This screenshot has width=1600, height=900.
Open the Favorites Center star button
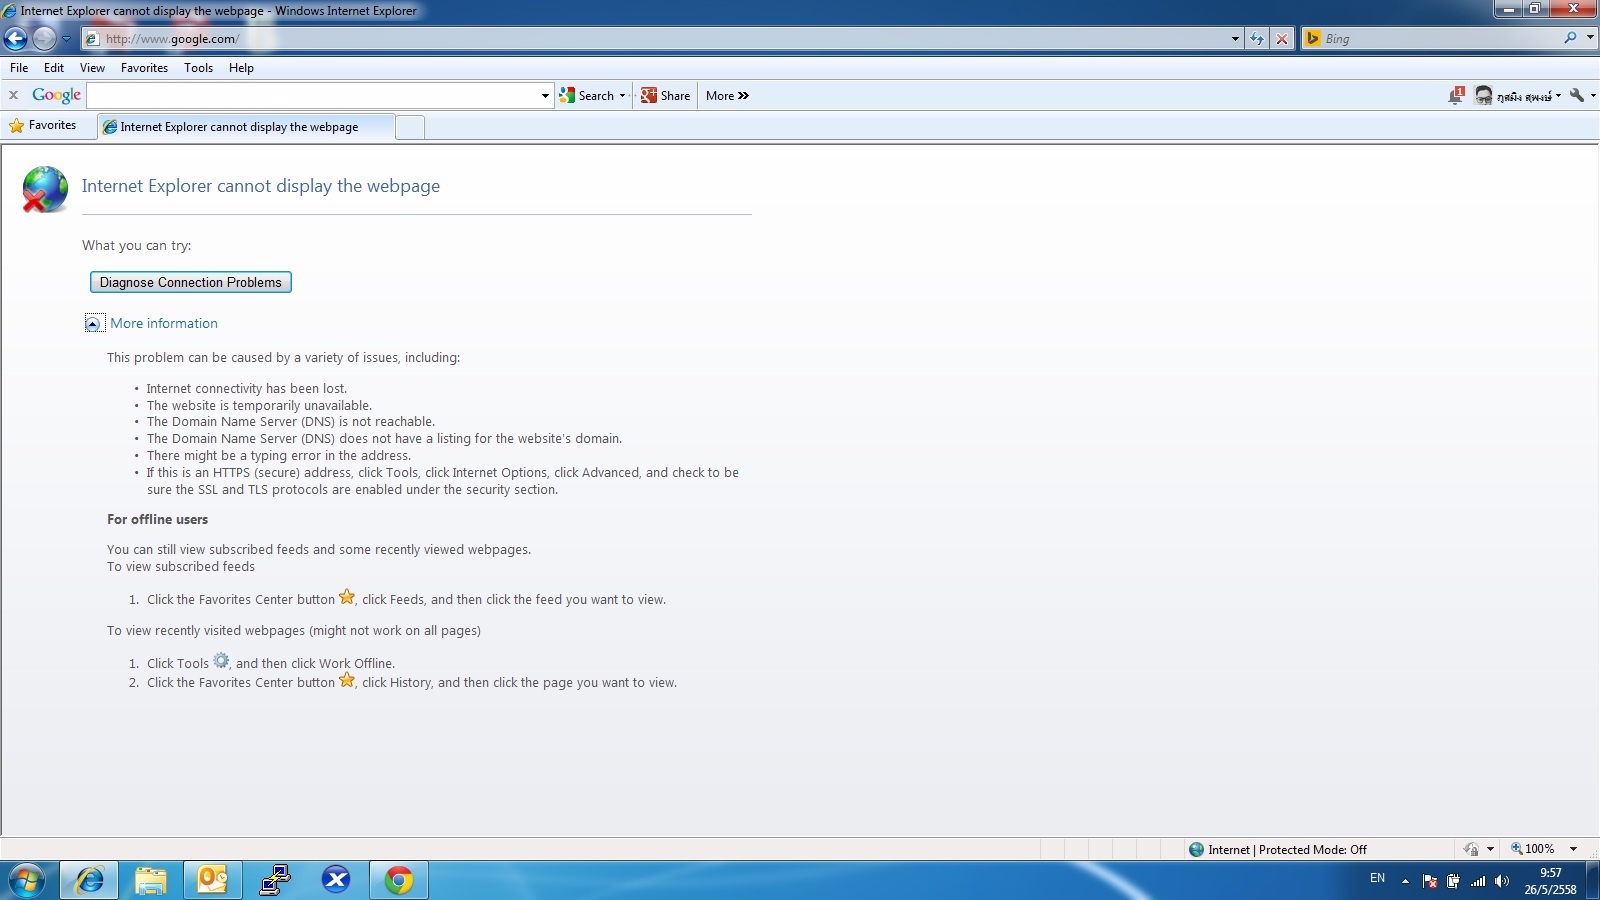point(43,126)
